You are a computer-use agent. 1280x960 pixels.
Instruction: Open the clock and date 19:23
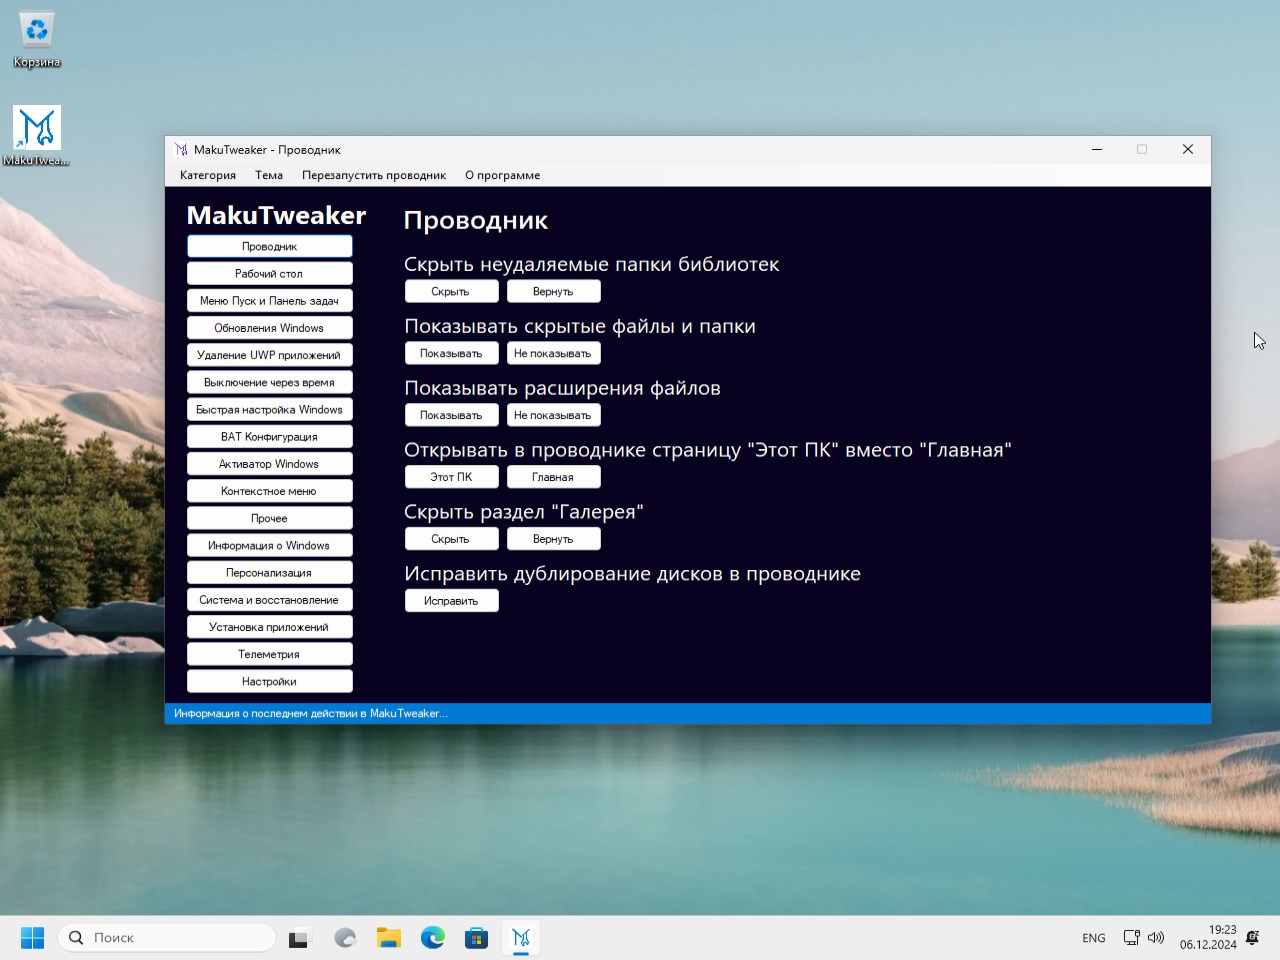pyautogui.click(x=1208, y=937)
